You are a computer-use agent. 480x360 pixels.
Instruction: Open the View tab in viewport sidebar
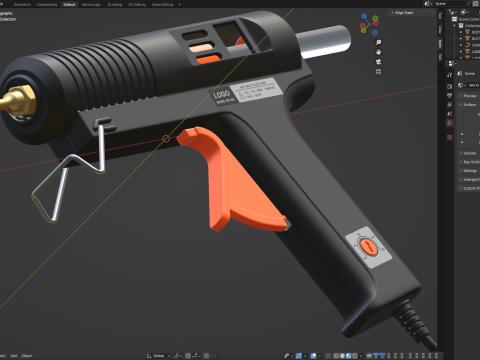(440, 29)
